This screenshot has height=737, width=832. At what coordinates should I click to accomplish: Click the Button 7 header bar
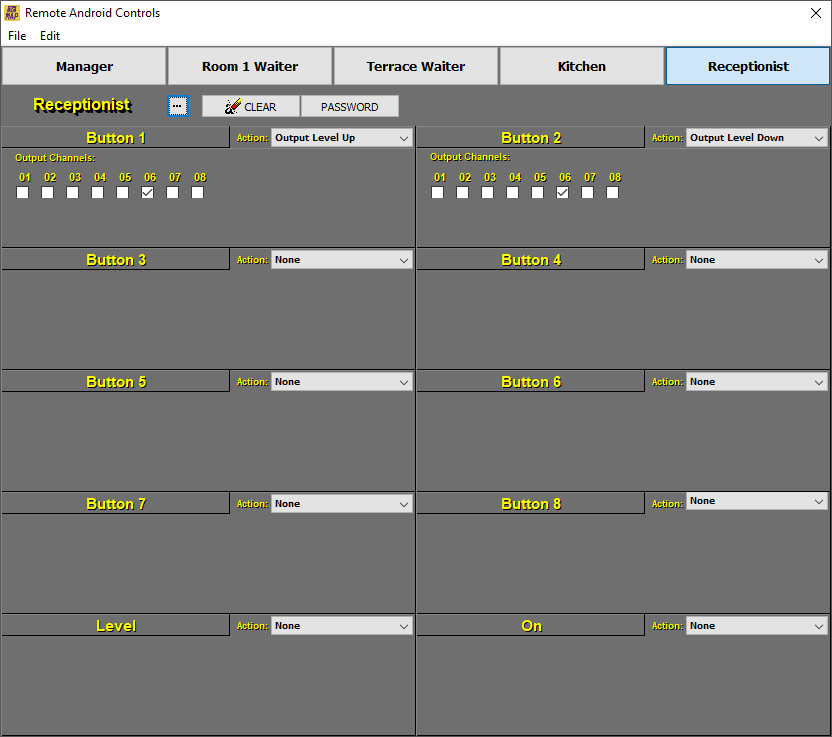click(115, 503)
